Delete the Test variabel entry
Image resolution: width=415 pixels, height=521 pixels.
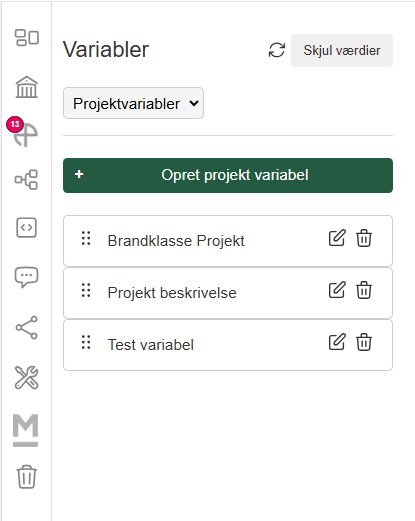(x=364, y=342)
